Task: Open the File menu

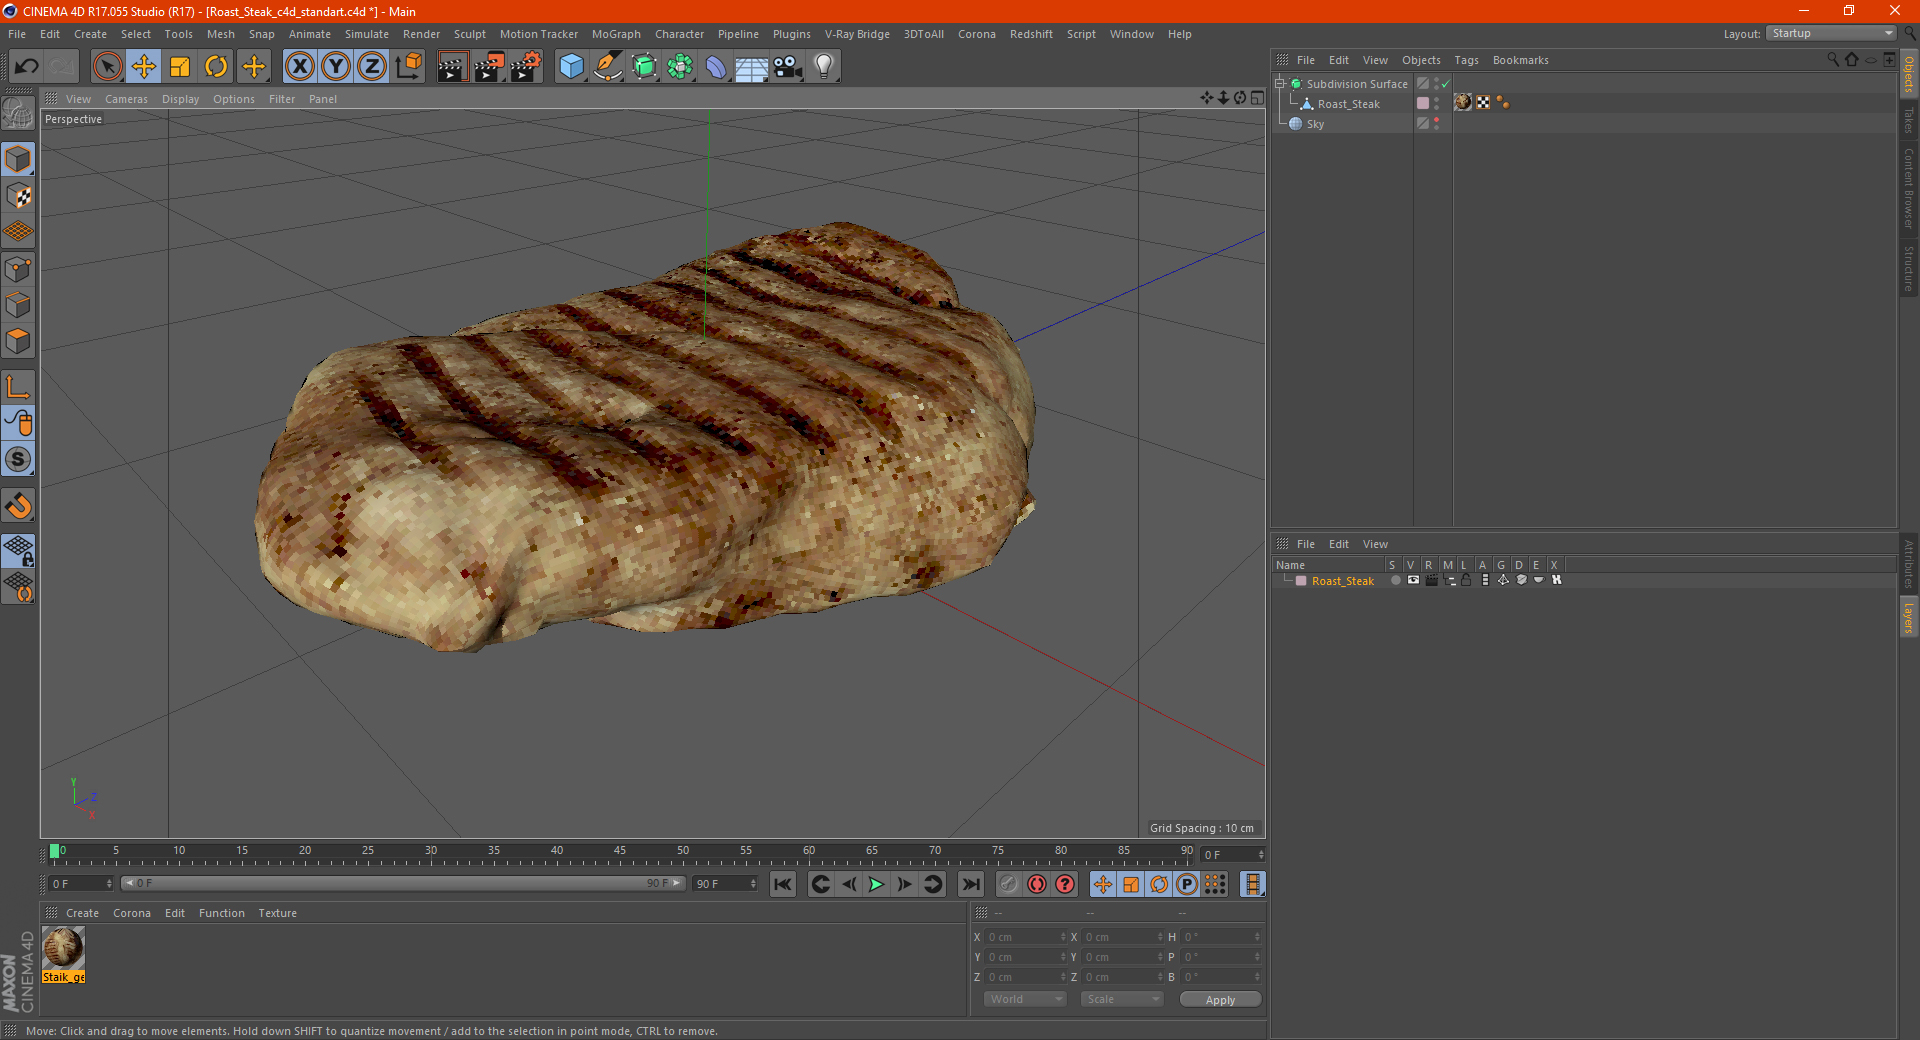Action: [17, 34]
